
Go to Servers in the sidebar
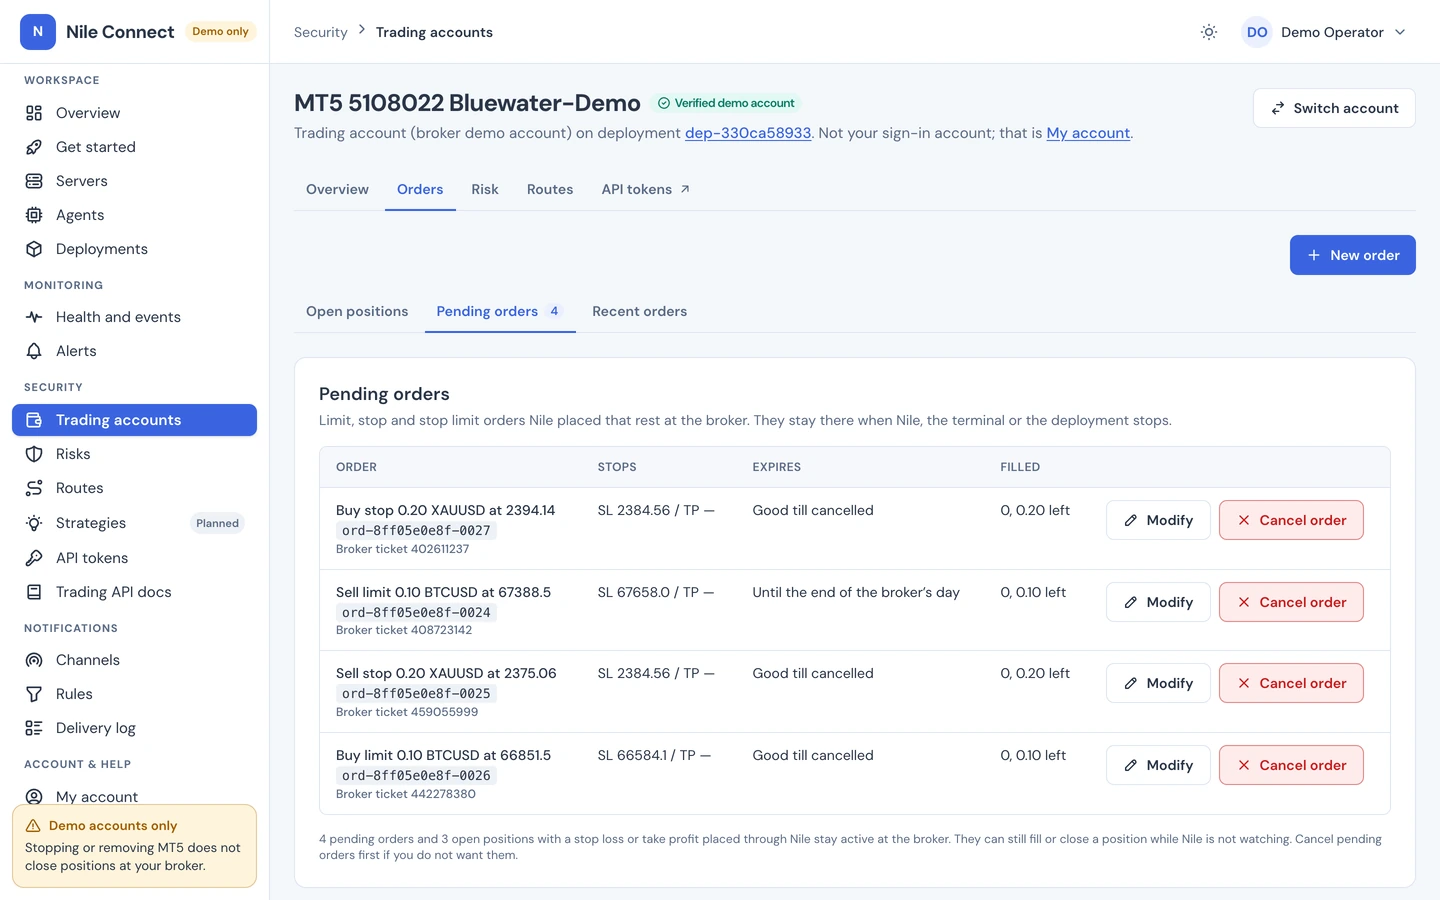[x=134, y=181]
